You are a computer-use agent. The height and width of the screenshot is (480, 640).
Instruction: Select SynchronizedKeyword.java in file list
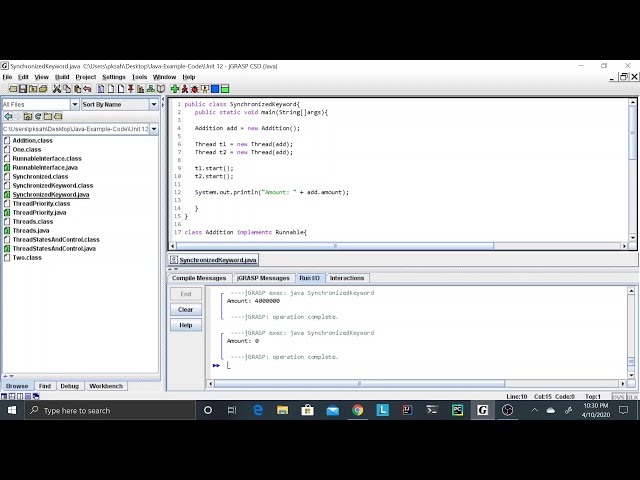[x=51, y=195]
